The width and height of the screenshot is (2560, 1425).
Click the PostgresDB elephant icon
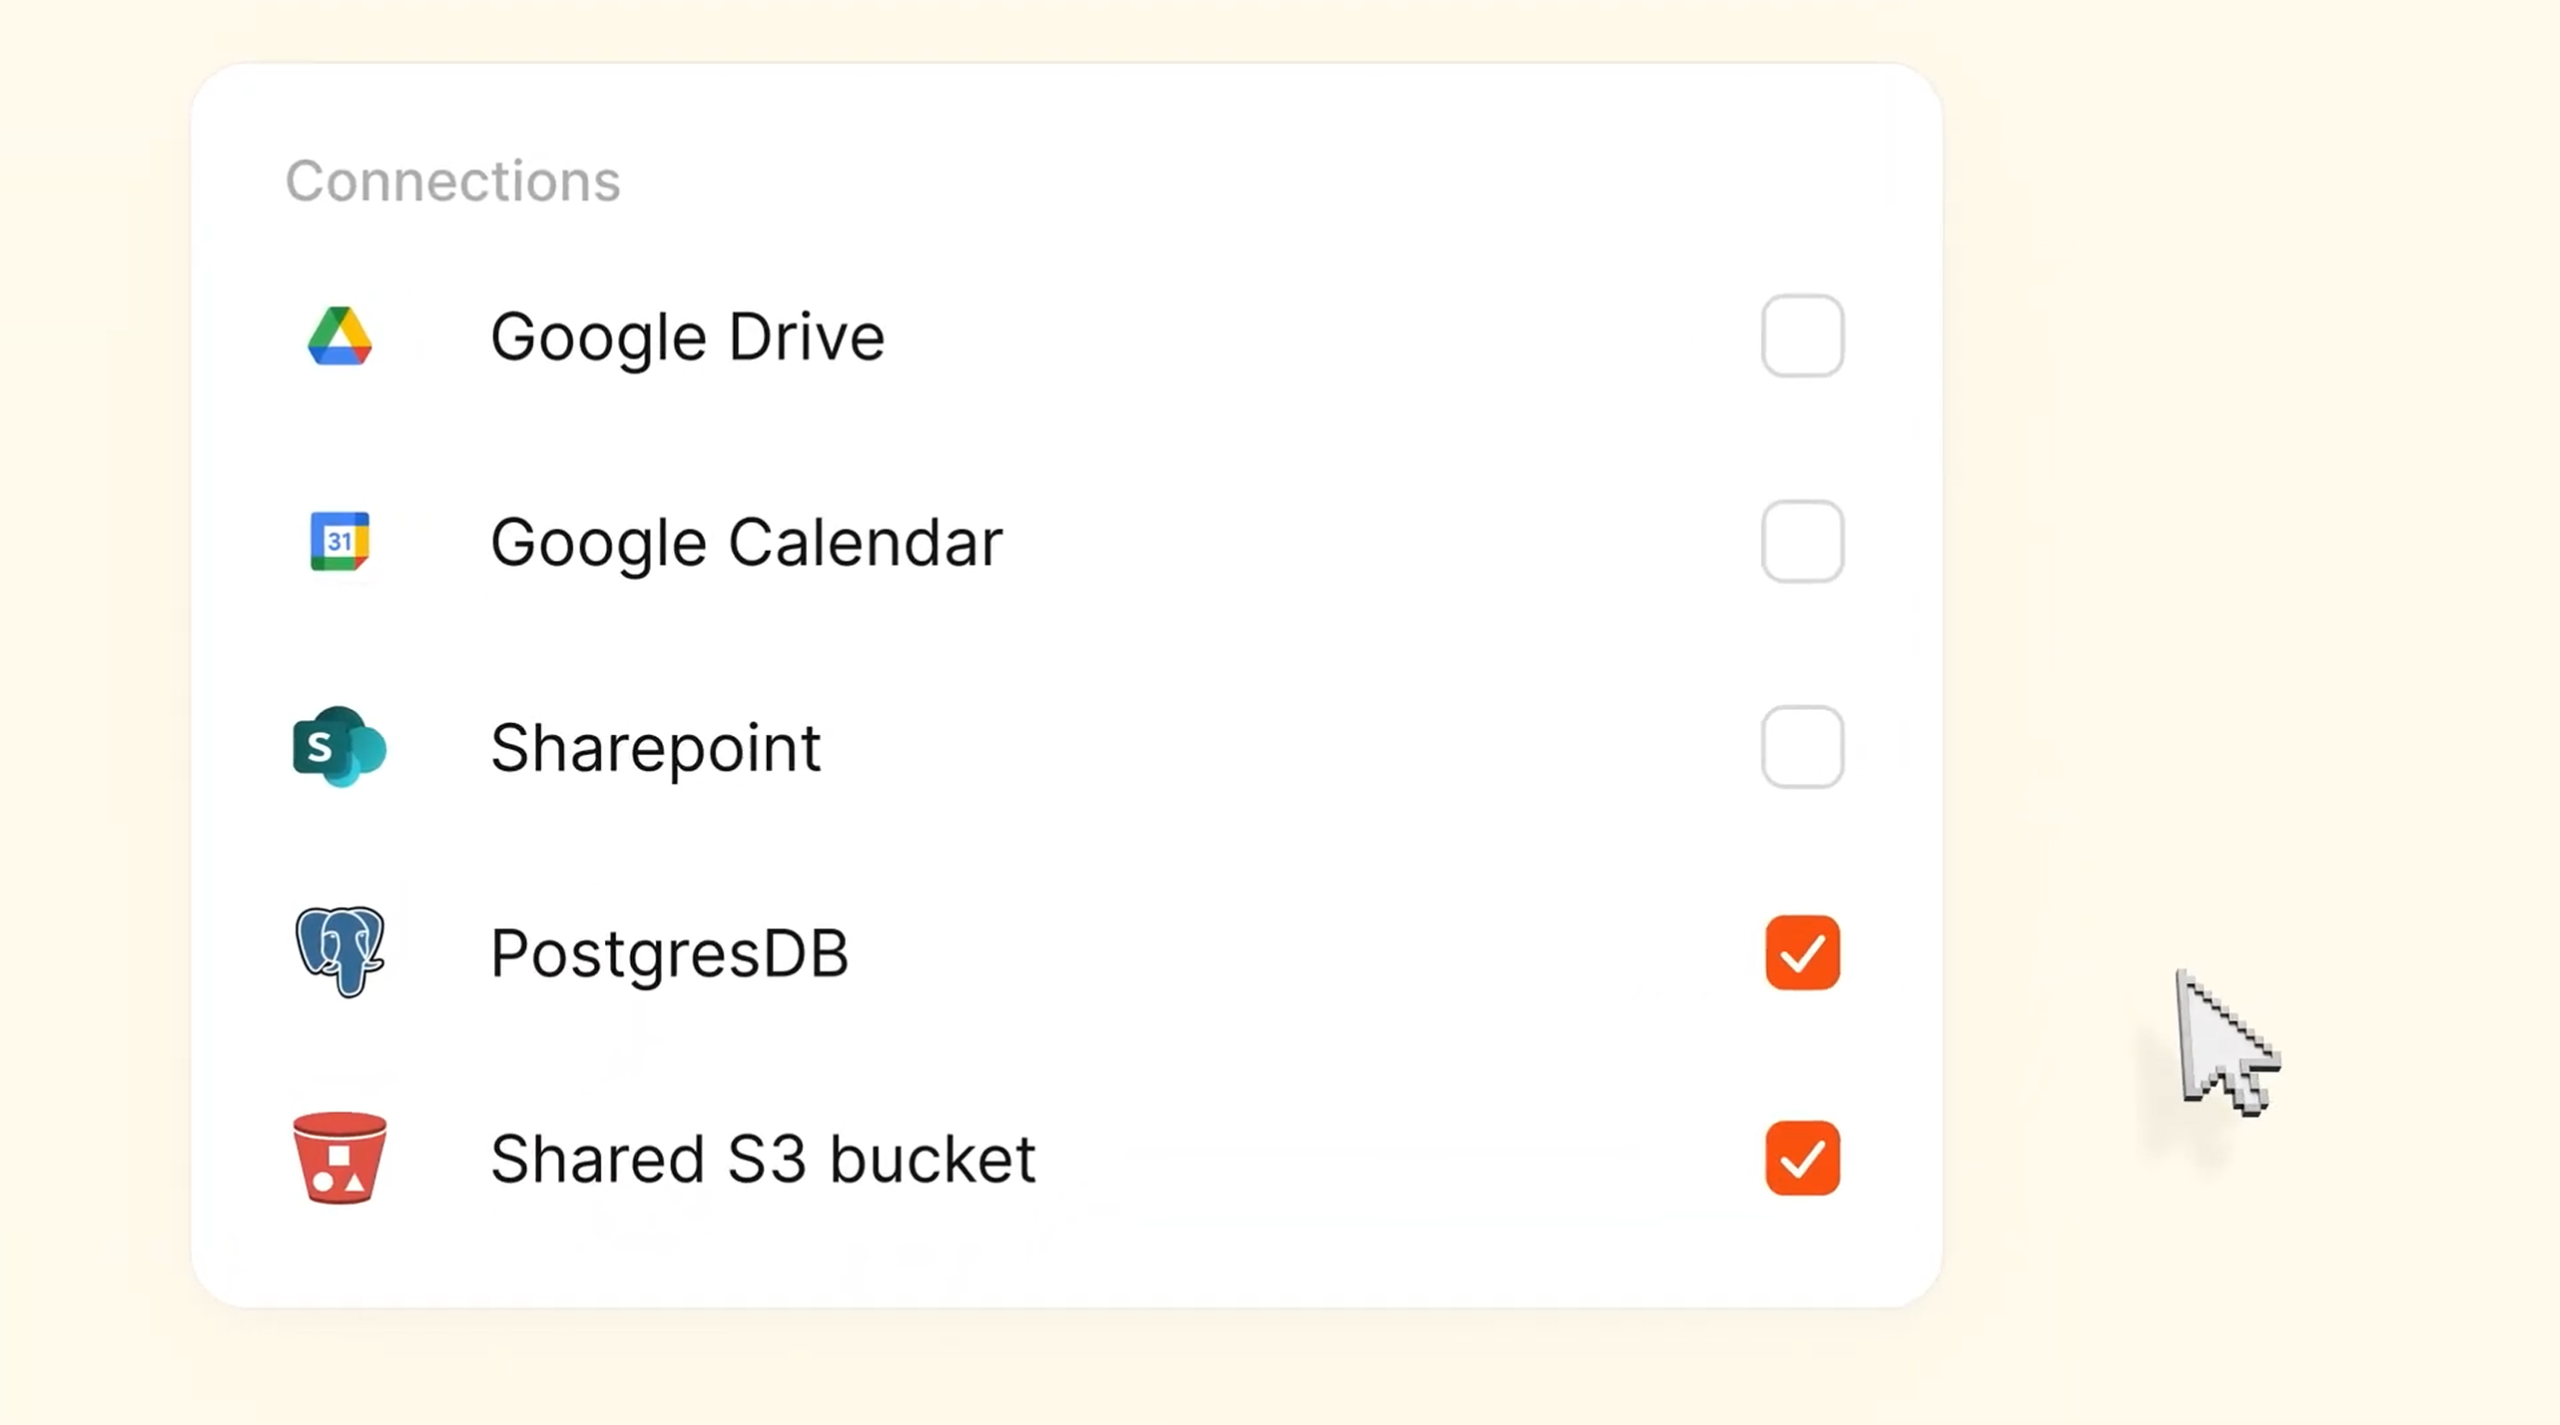click(340, 951)
